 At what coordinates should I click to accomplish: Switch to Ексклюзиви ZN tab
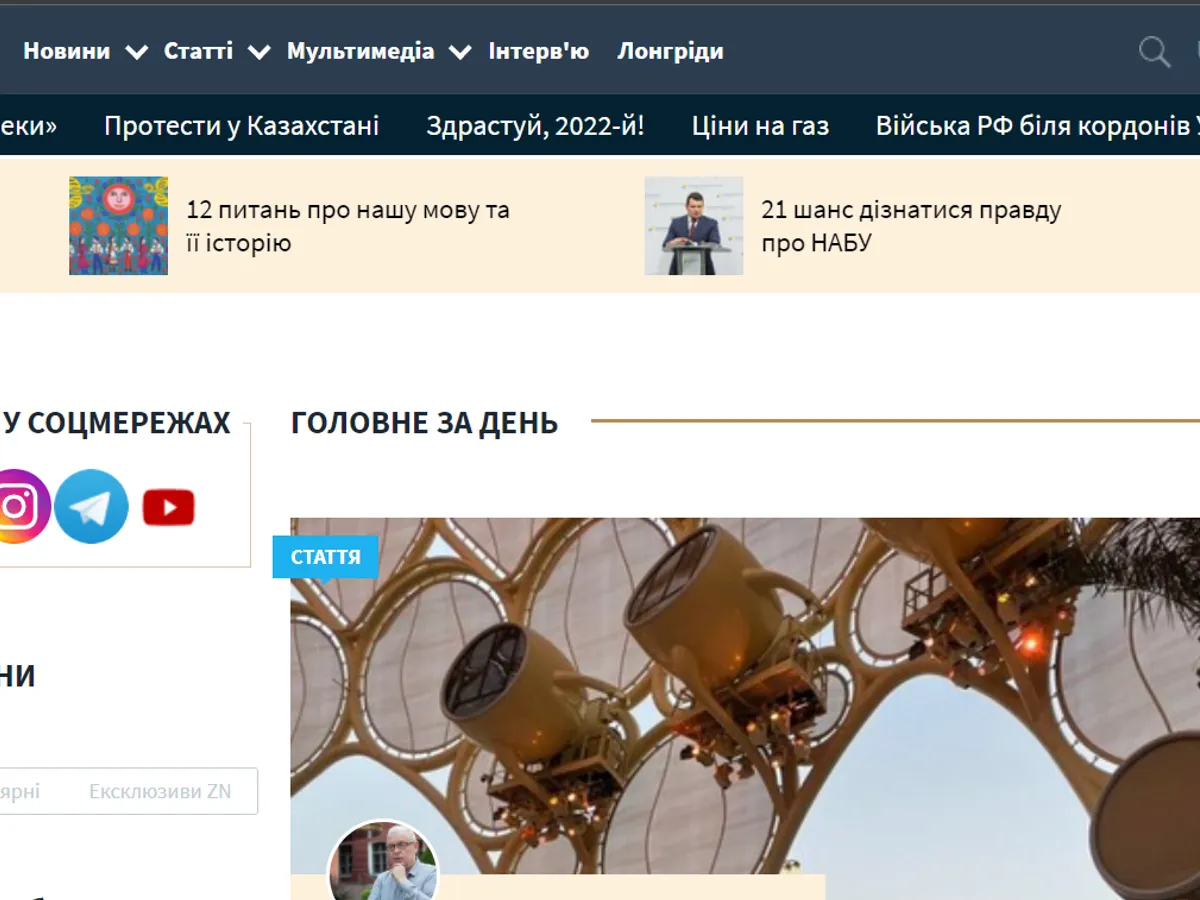160,792
